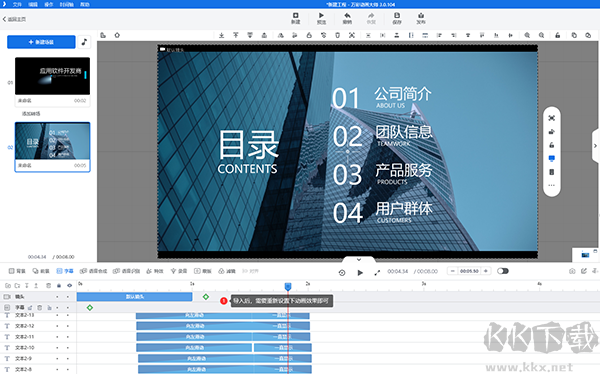This screenshot has height=374, width=600.
Task: Select the first scene thumbnail with black background
Action: pos(52,76)
